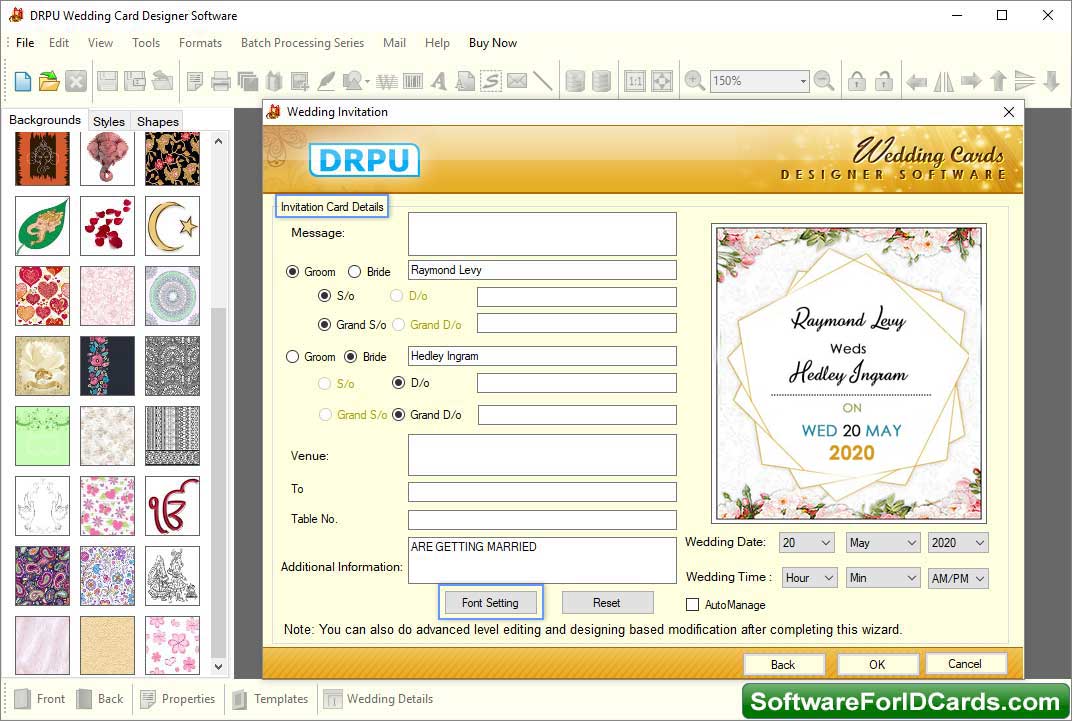Pick the light green background swatch
Image resolution: width=1072 pixels, height=721 pixels.
[x=42, y=436]
